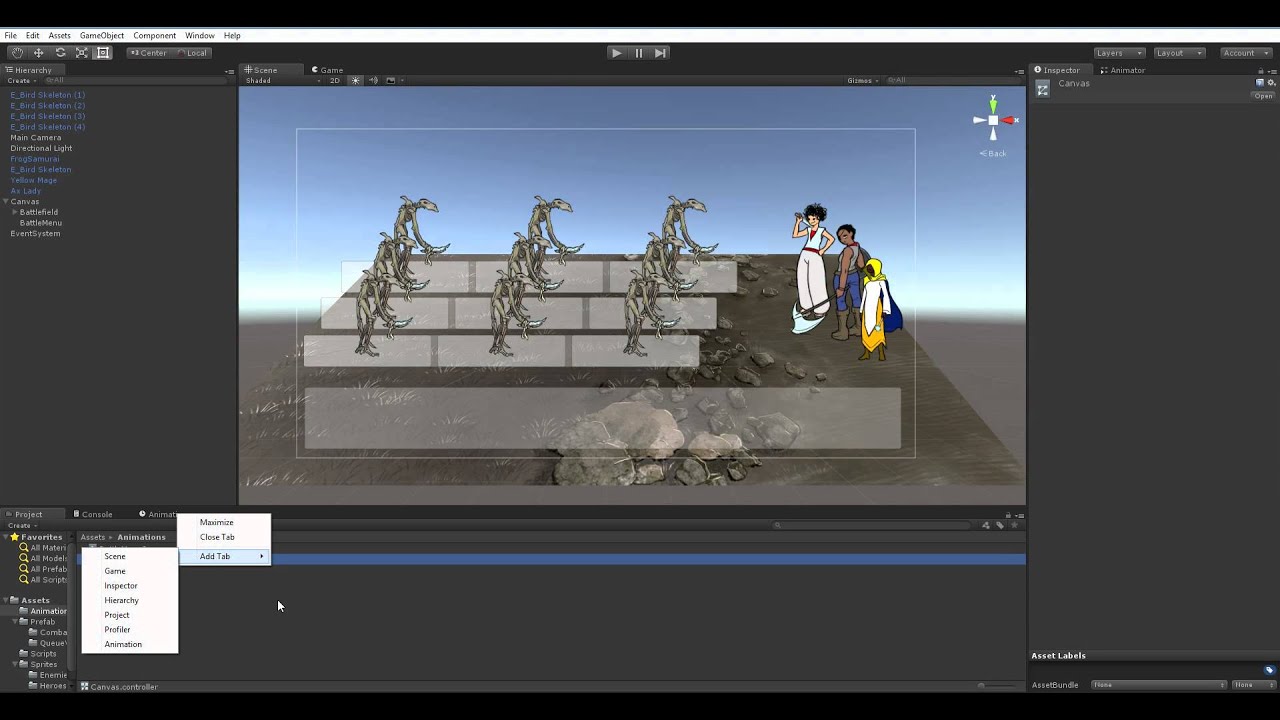This screenshot has height=720, width=1280.
Task: Click the Pause button
Action: point(638,53)
